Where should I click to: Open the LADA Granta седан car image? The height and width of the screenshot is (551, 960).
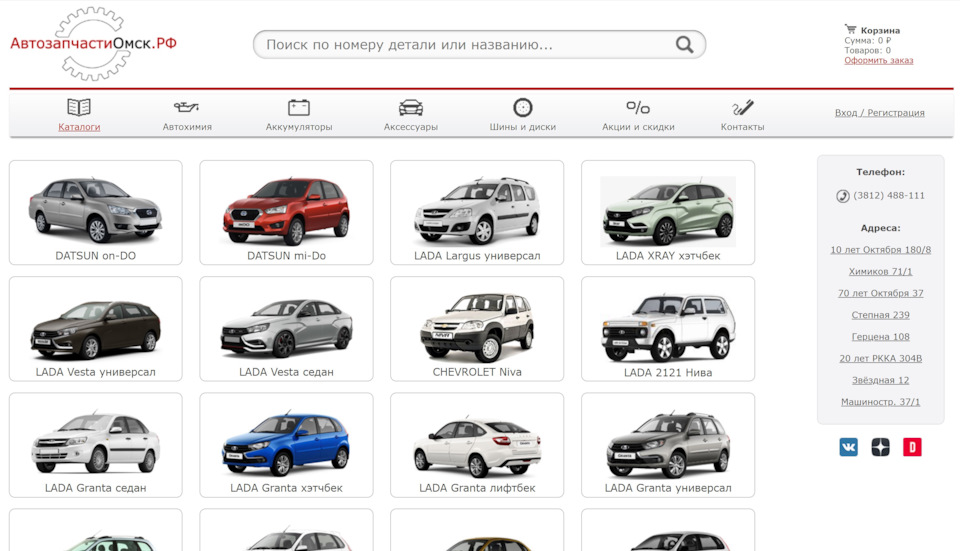[96, 443]
